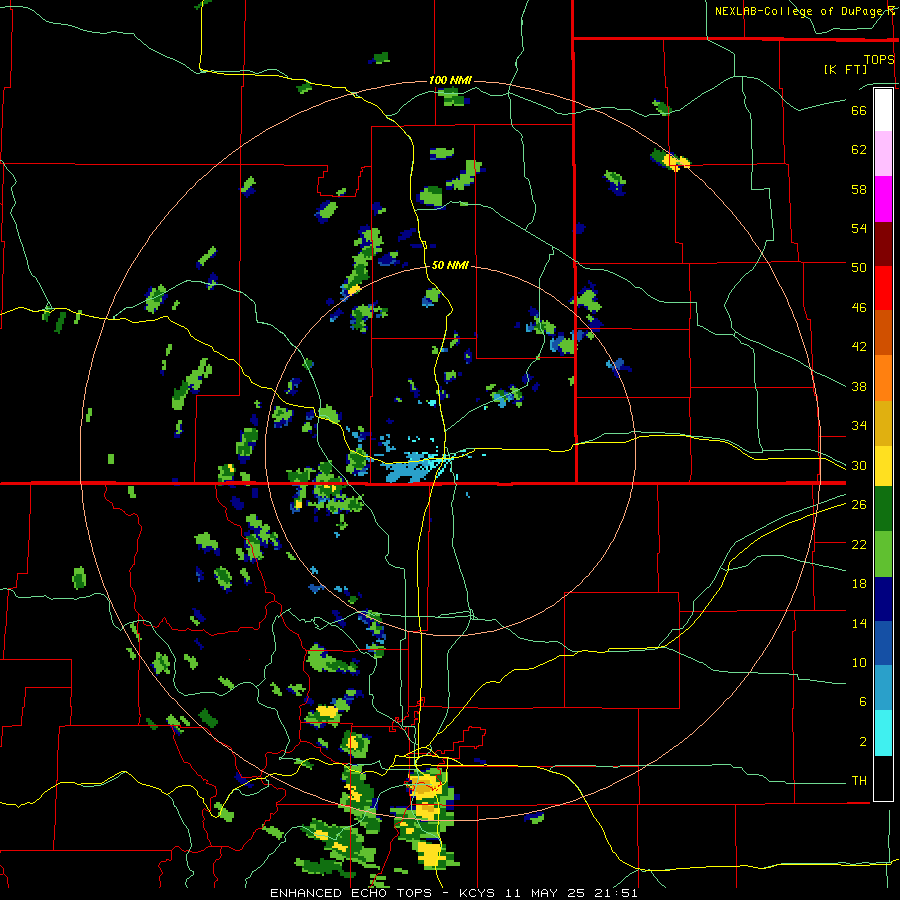This screenshot has width=900, height=900.
Task: Pick the gold swatch on the scale
Action: coord(883,423)
